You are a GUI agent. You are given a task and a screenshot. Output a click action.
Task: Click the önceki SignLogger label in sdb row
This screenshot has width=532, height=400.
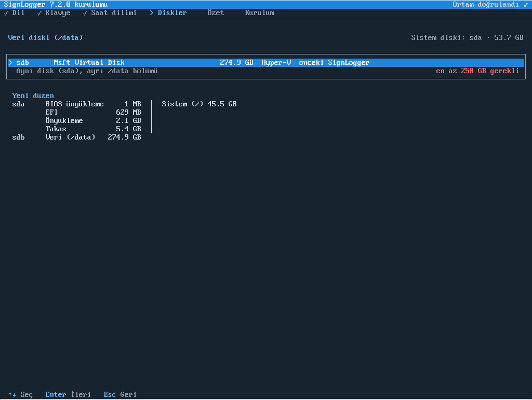point(334,62)
